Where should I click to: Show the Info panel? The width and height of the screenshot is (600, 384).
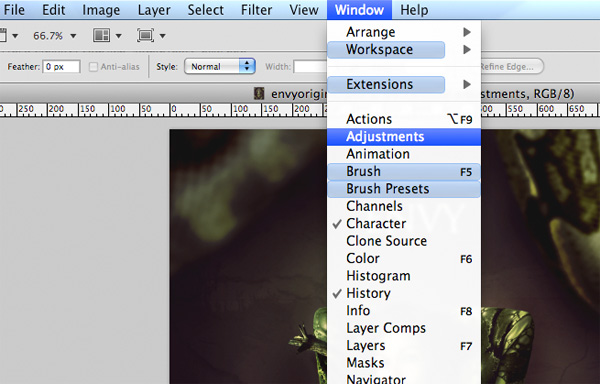pyautogui.click(x=404, y=311)
